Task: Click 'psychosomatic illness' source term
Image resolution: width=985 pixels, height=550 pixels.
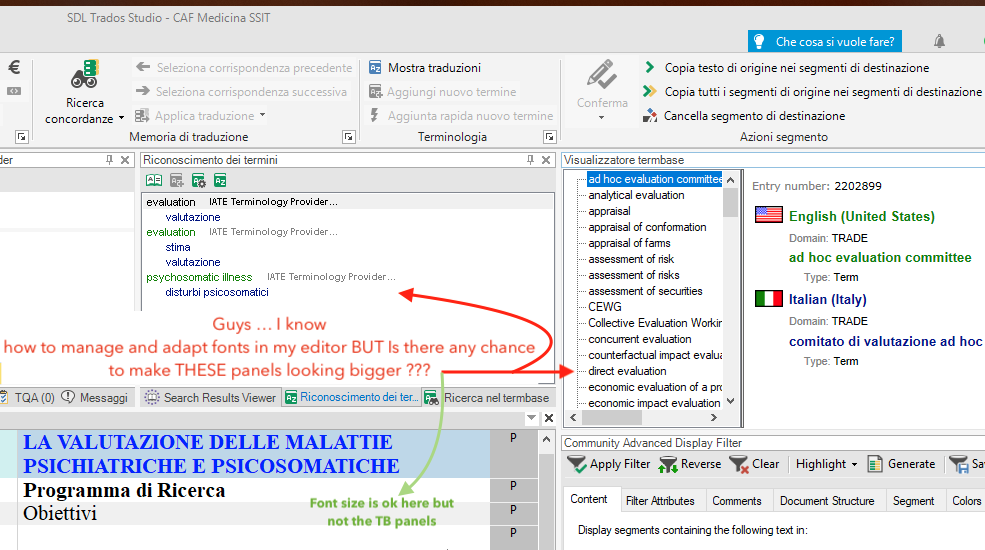Action: pos(199,278)
